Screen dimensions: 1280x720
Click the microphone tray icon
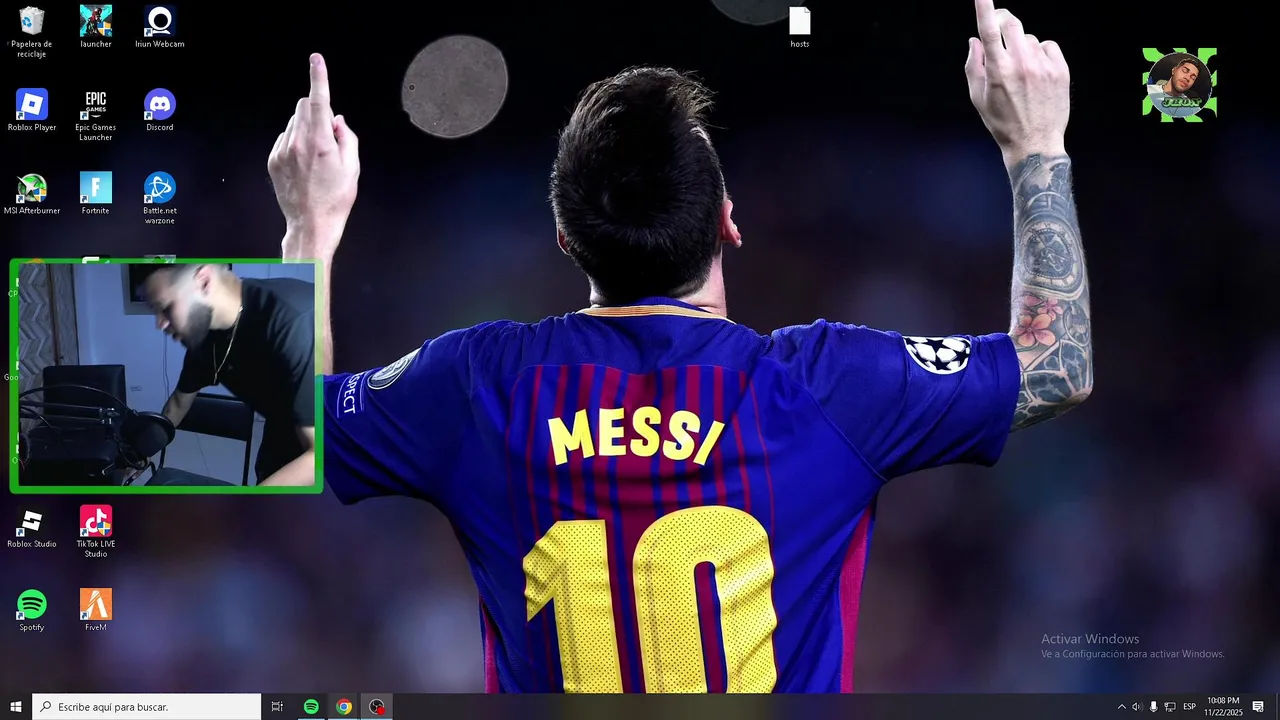1153,707
